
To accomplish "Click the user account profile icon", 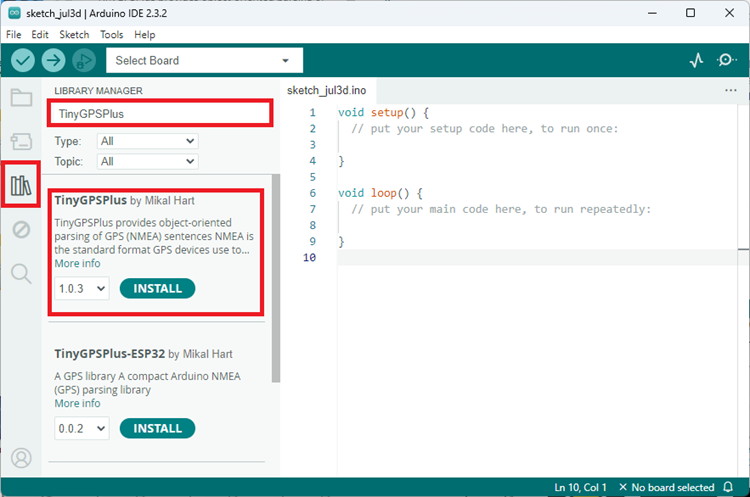I will [21, 458].
